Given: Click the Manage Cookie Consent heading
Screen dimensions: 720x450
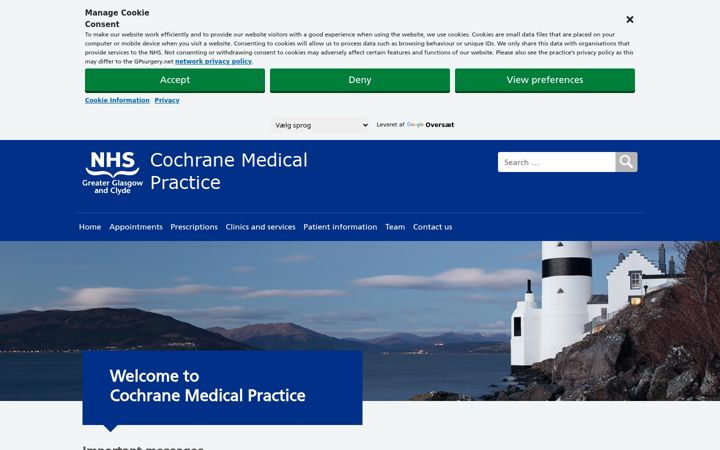Looking at the screenshot, I should click(117, 18).
